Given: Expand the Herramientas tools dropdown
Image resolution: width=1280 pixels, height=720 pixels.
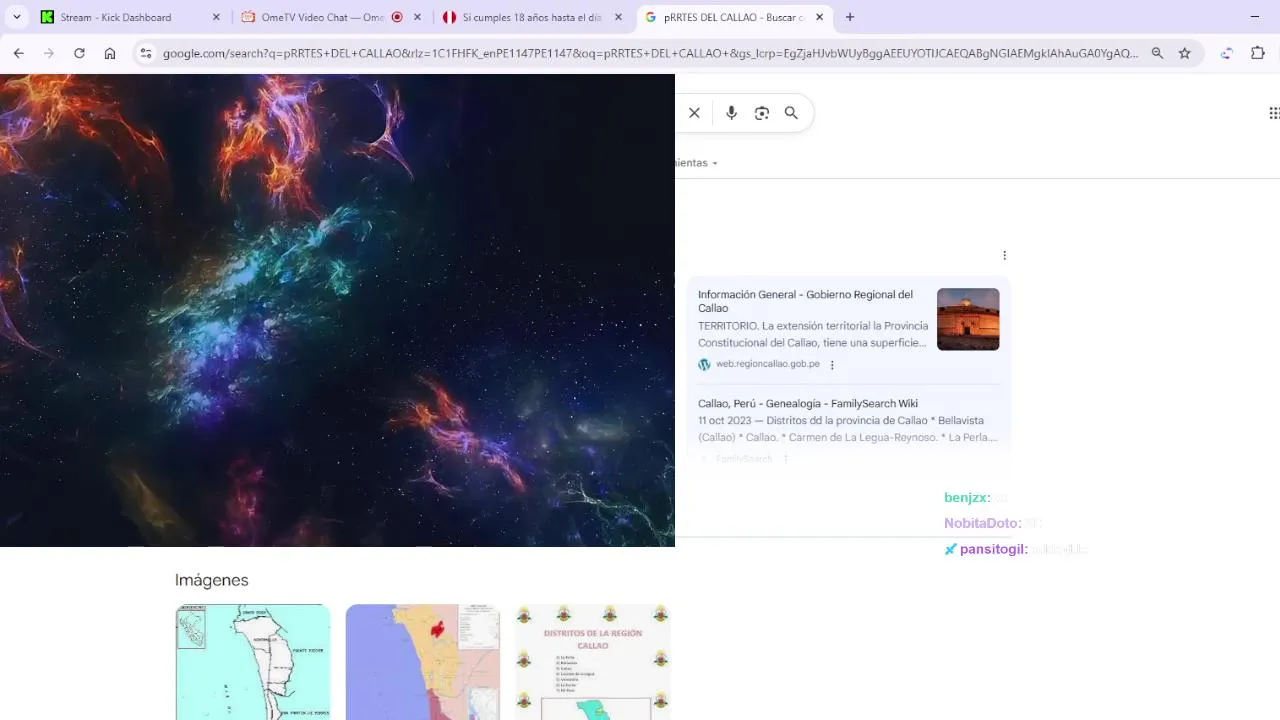Looking at the screenshot, I should coord(696,163).
